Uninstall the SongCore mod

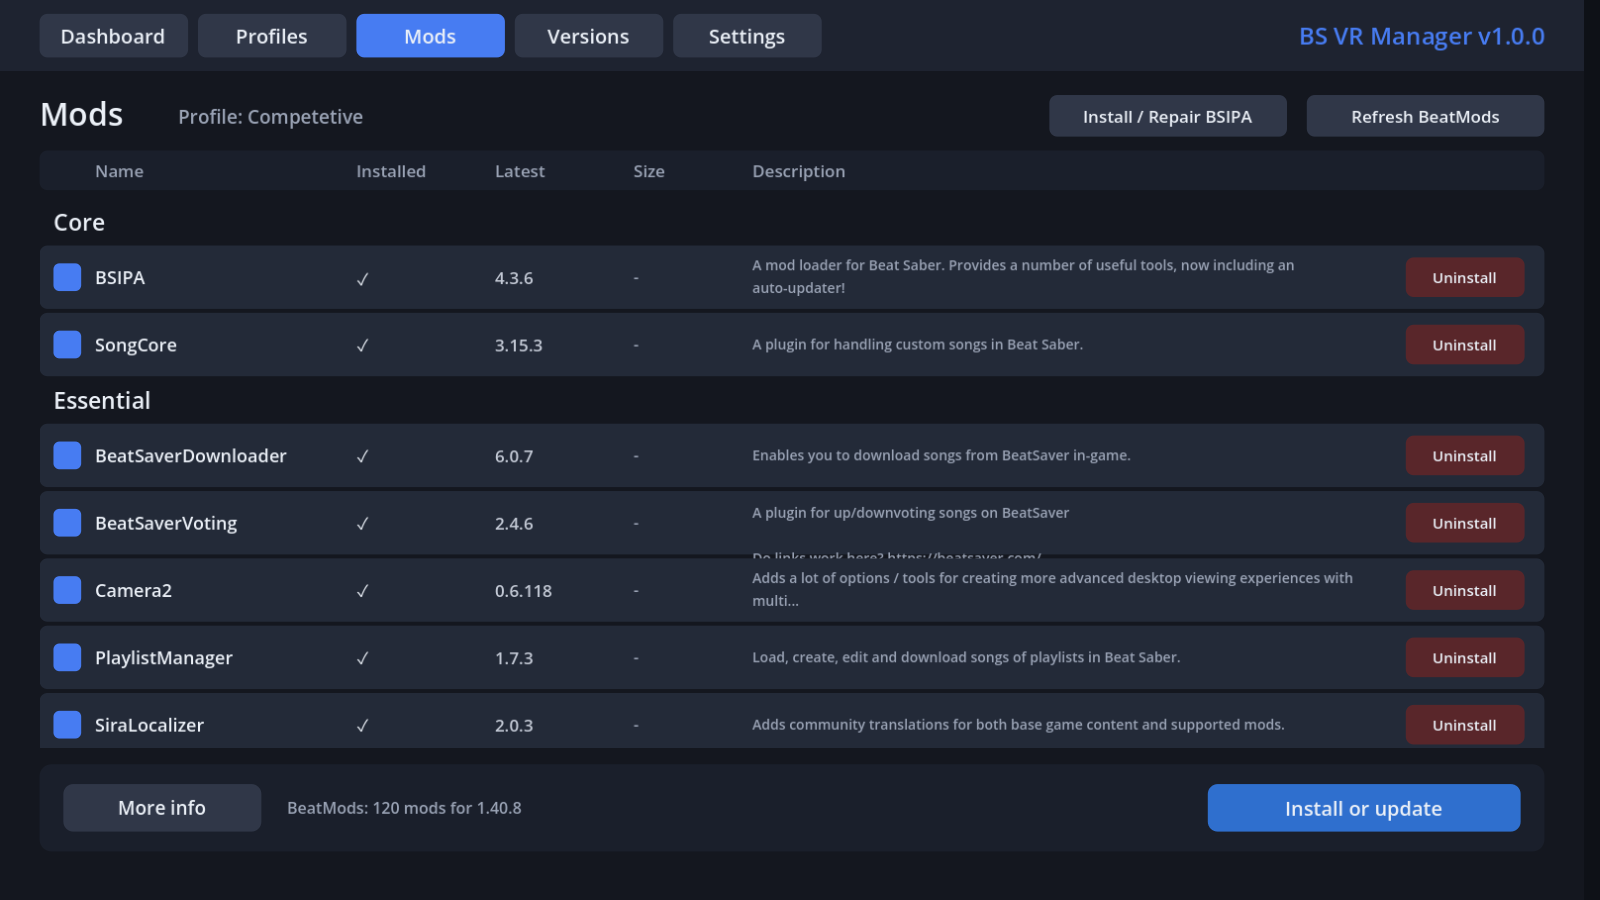tap(1464, 344)
